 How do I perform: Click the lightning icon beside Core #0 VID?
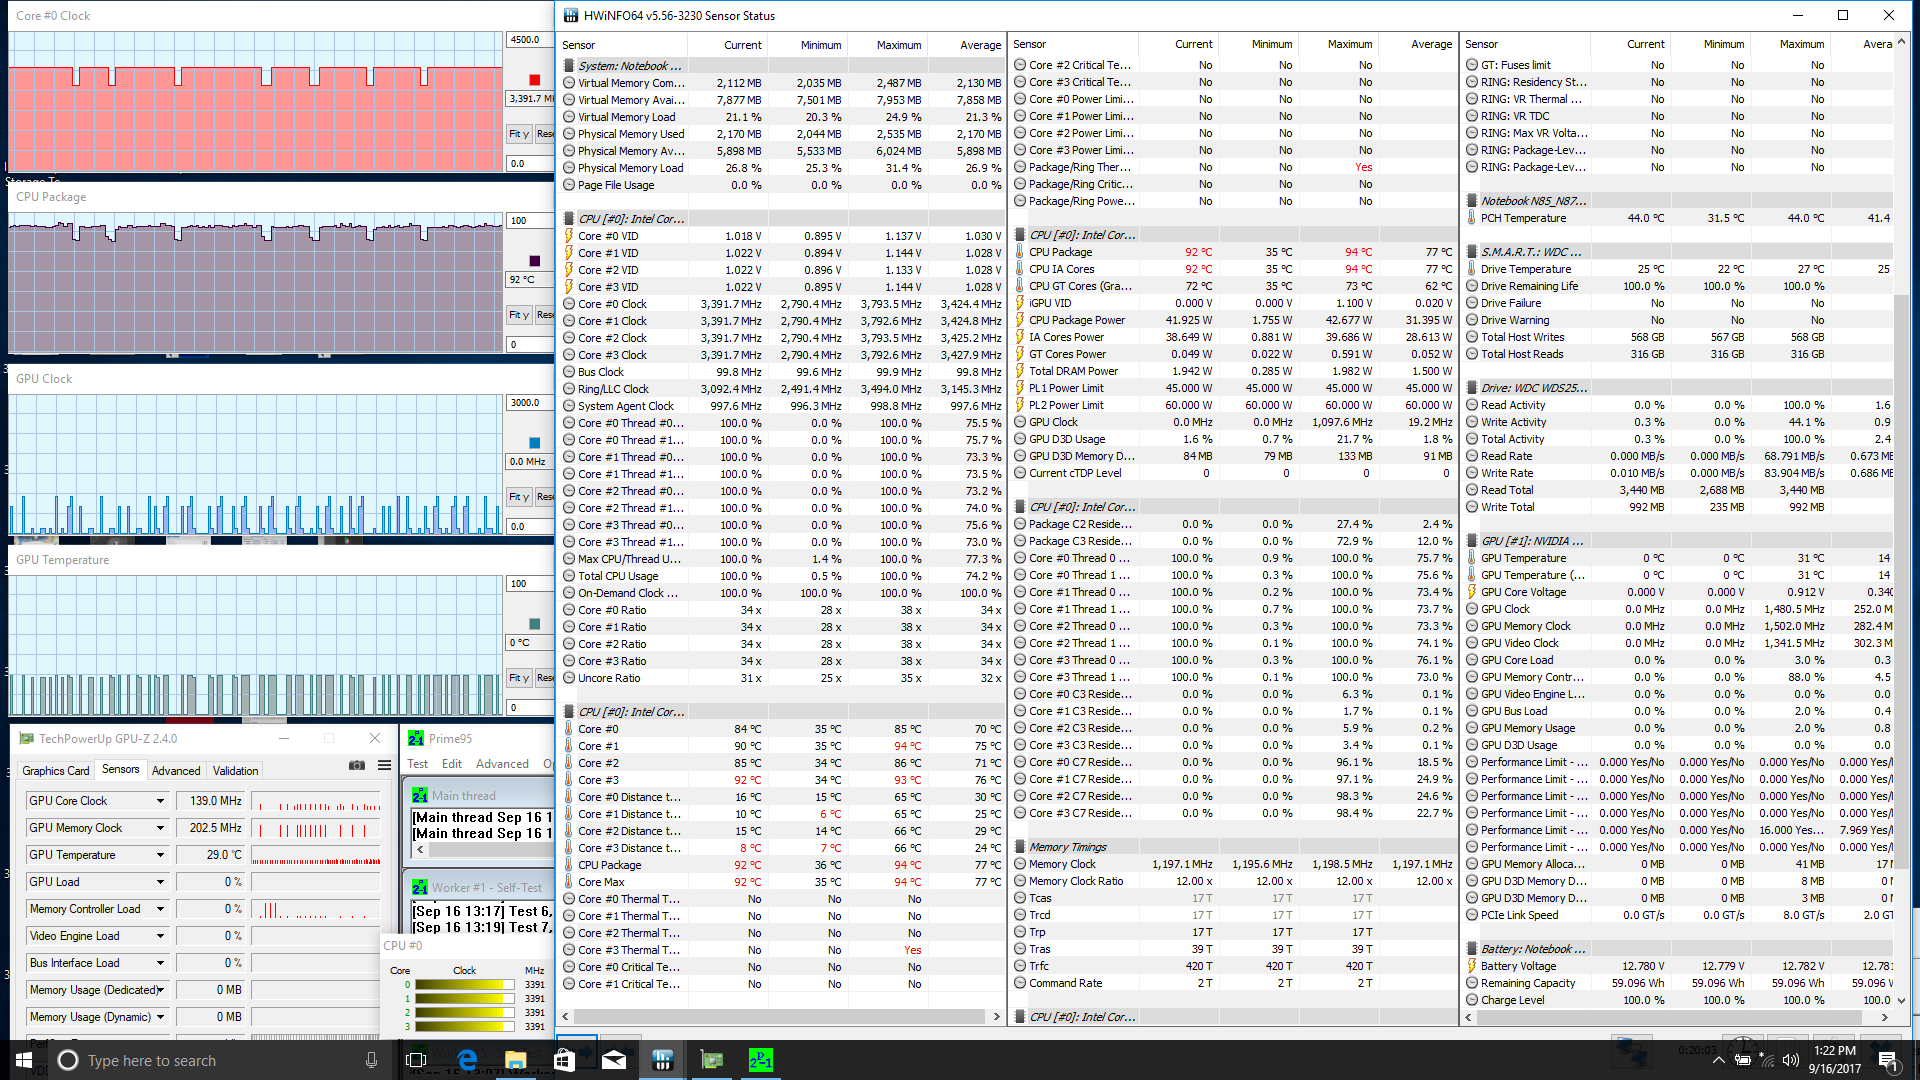(x=569, y=236)
